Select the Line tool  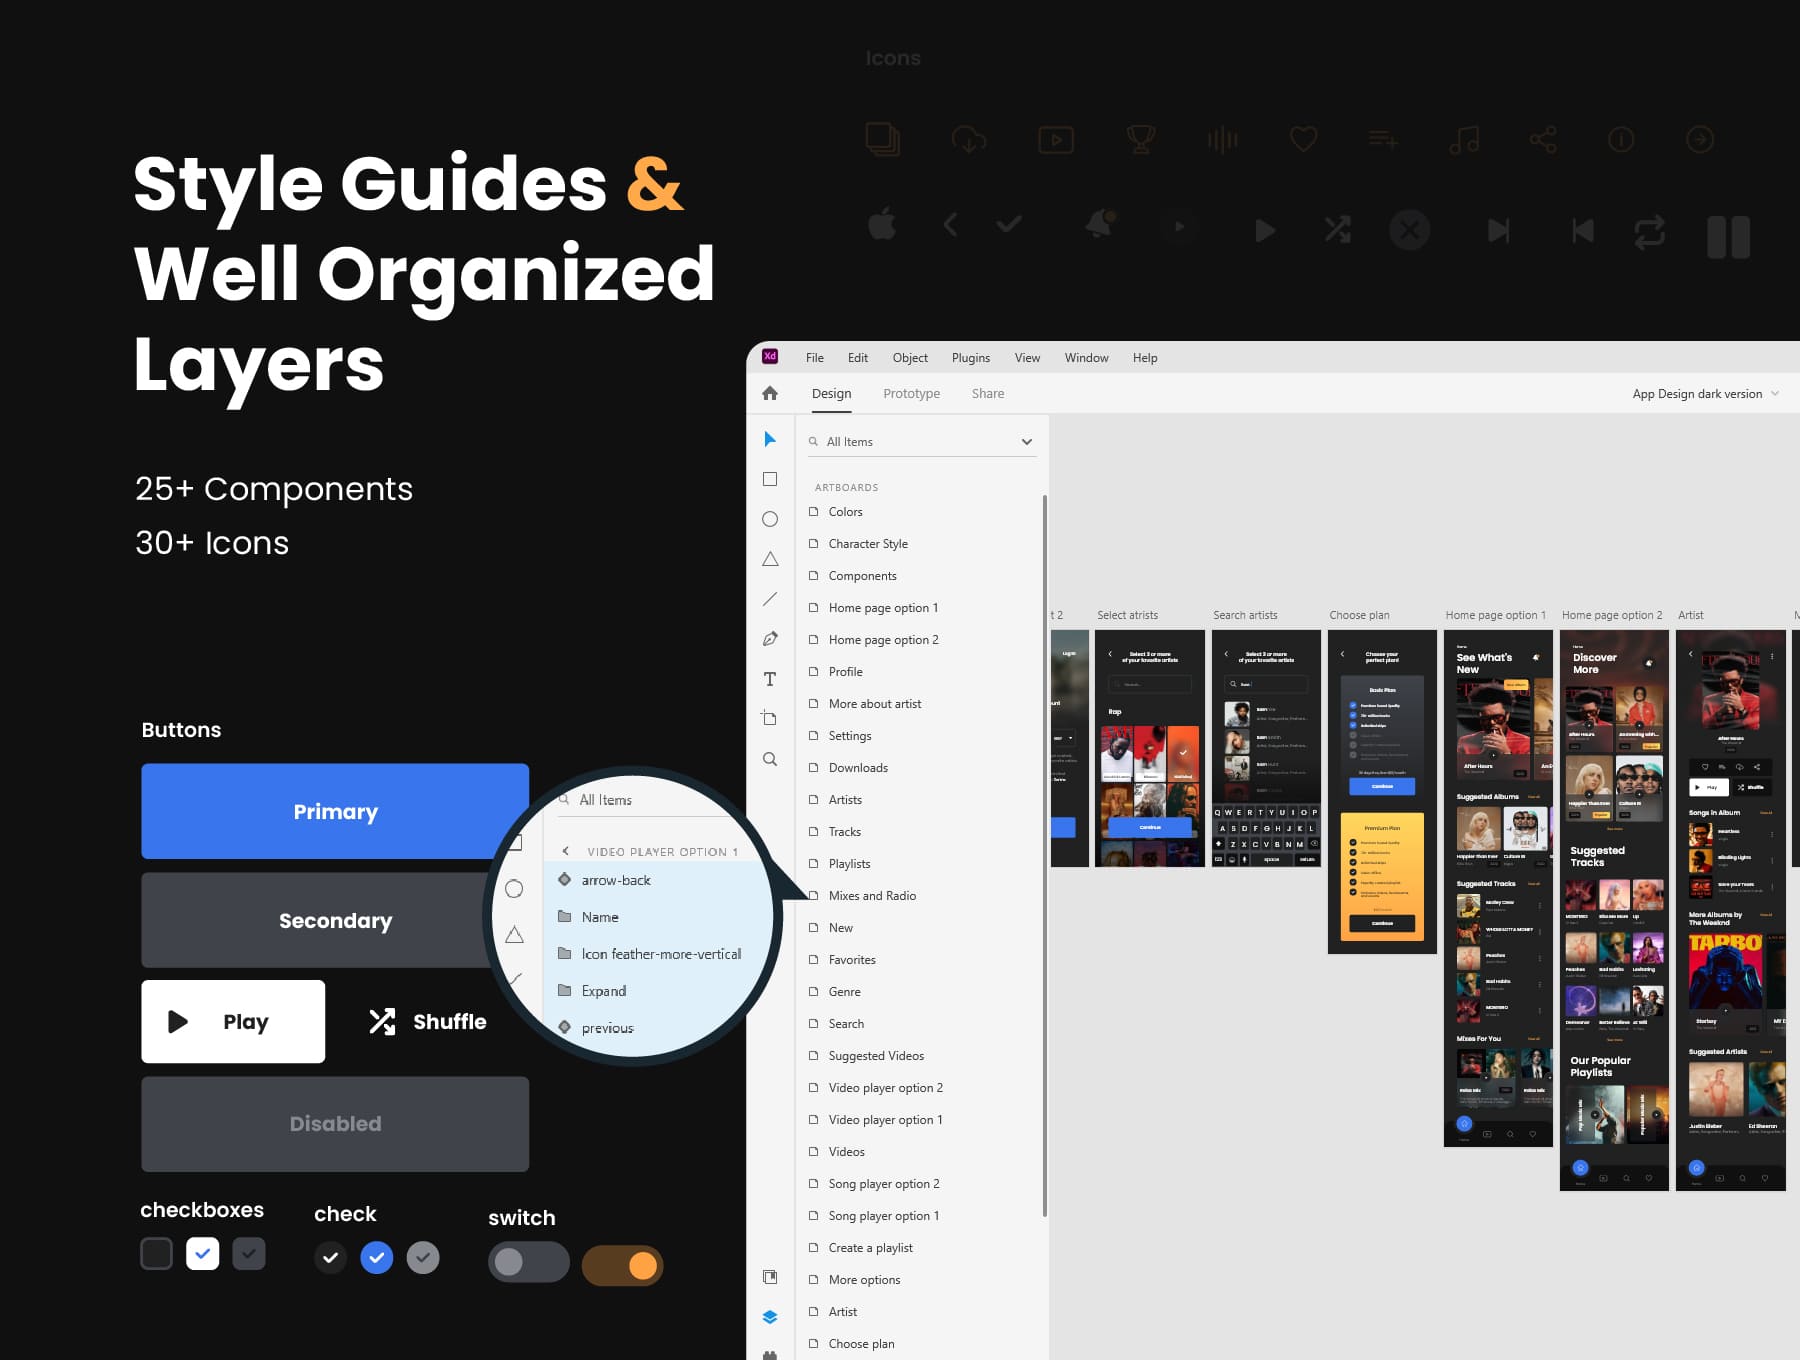(769, 599)
